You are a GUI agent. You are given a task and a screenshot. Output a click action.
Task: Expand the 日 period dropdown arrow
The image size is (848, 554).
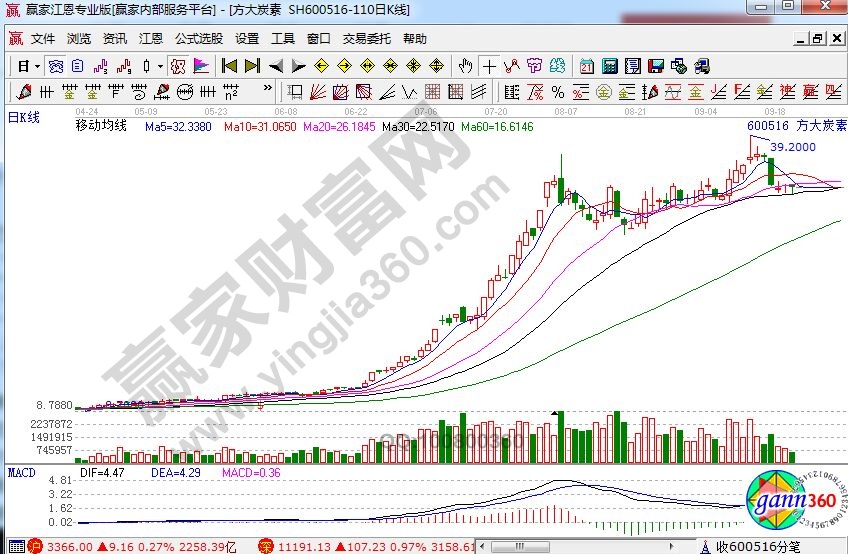pyautogui.click(x=37, y=66)
